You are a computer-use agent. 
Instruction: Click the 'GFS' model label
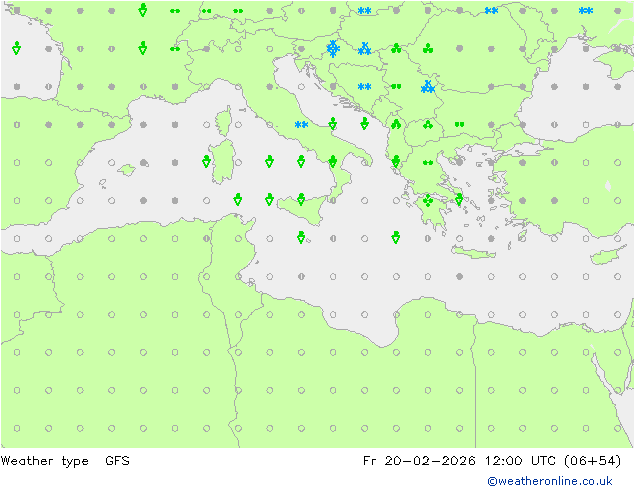point(117,461)
